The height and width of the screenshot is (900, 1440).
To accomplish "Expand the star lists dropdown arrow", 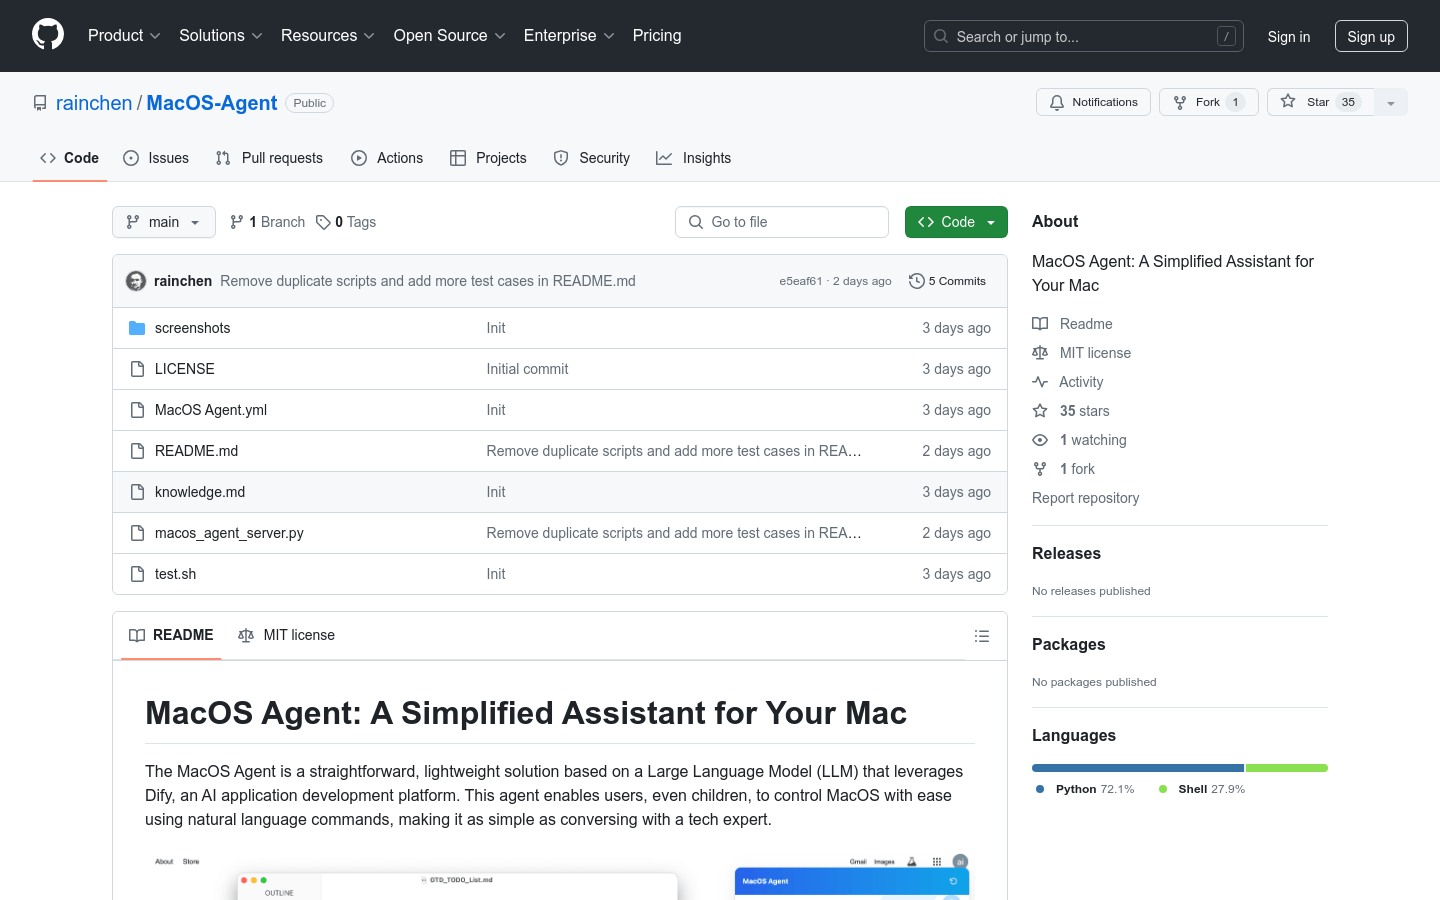I will coord(1391,102).
